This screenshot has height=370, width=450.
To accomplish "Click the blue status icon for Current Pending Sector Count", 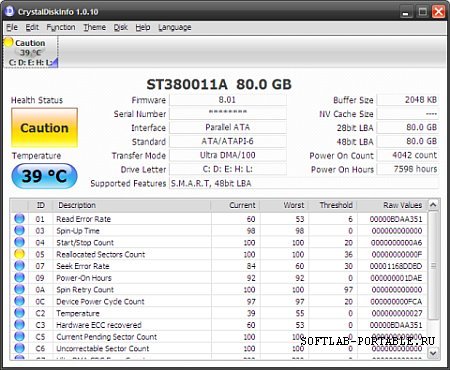I will point(20,337).
